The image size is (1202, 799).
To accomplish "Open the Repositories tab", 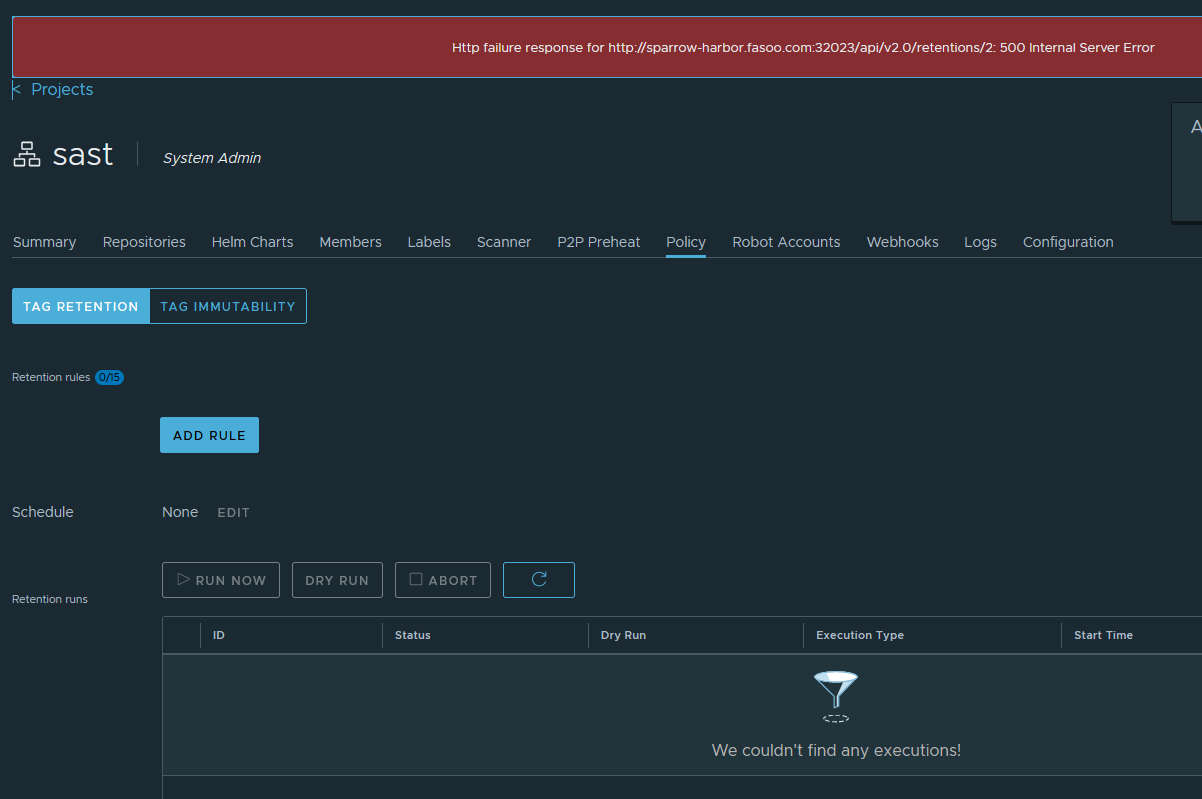I will click(144, 242).
